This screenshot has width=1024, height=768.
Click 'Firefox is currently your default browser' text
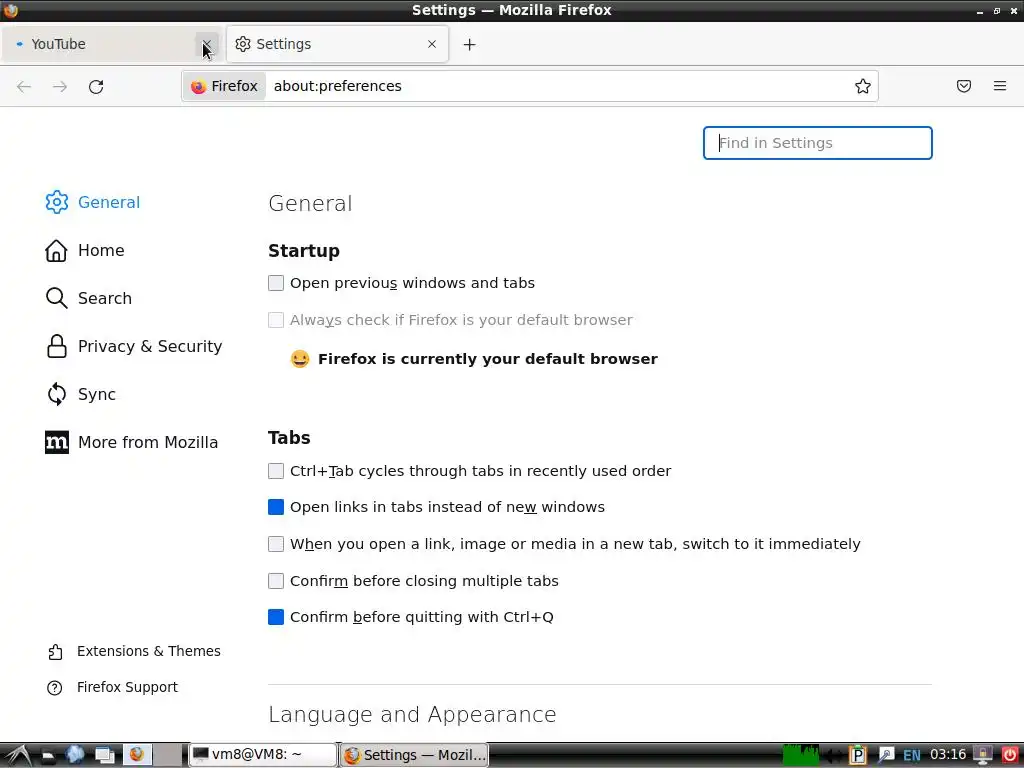(487, 359)
